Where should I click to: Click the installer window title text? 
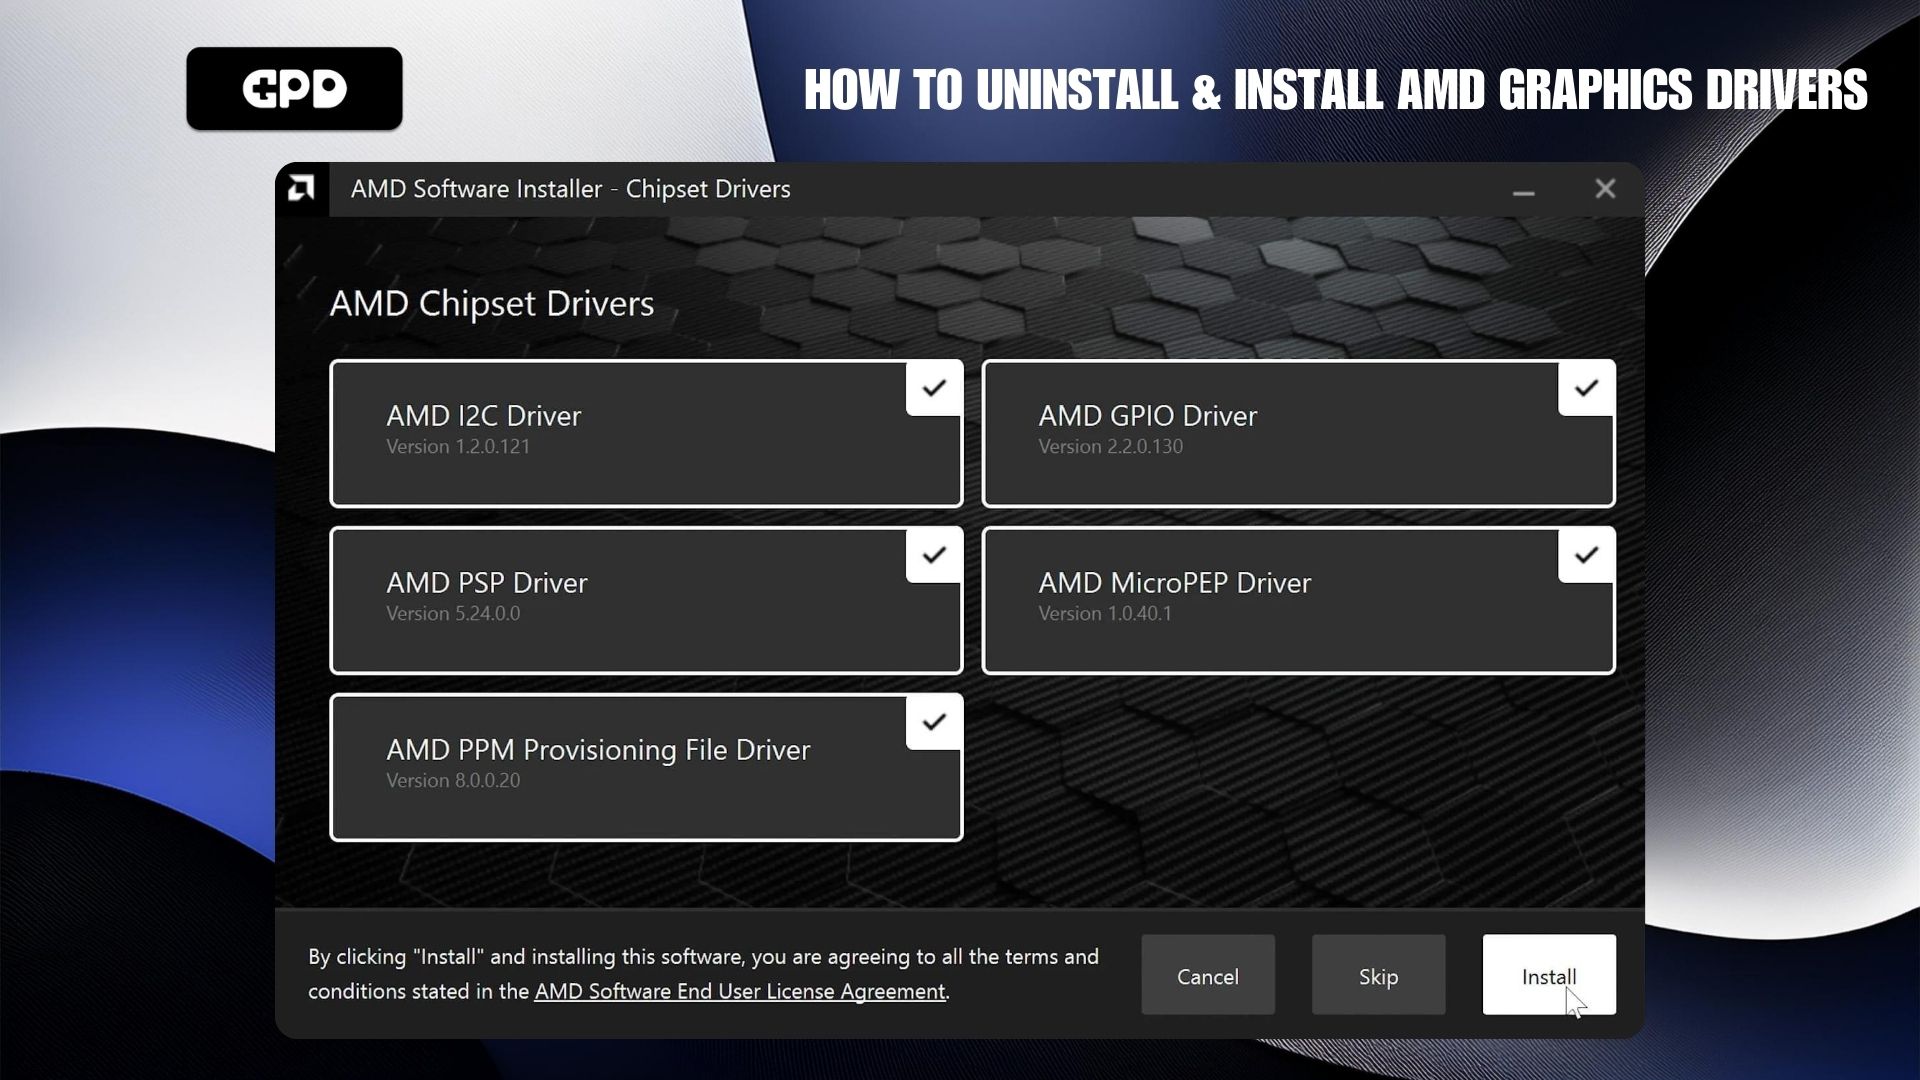(570, 189)
